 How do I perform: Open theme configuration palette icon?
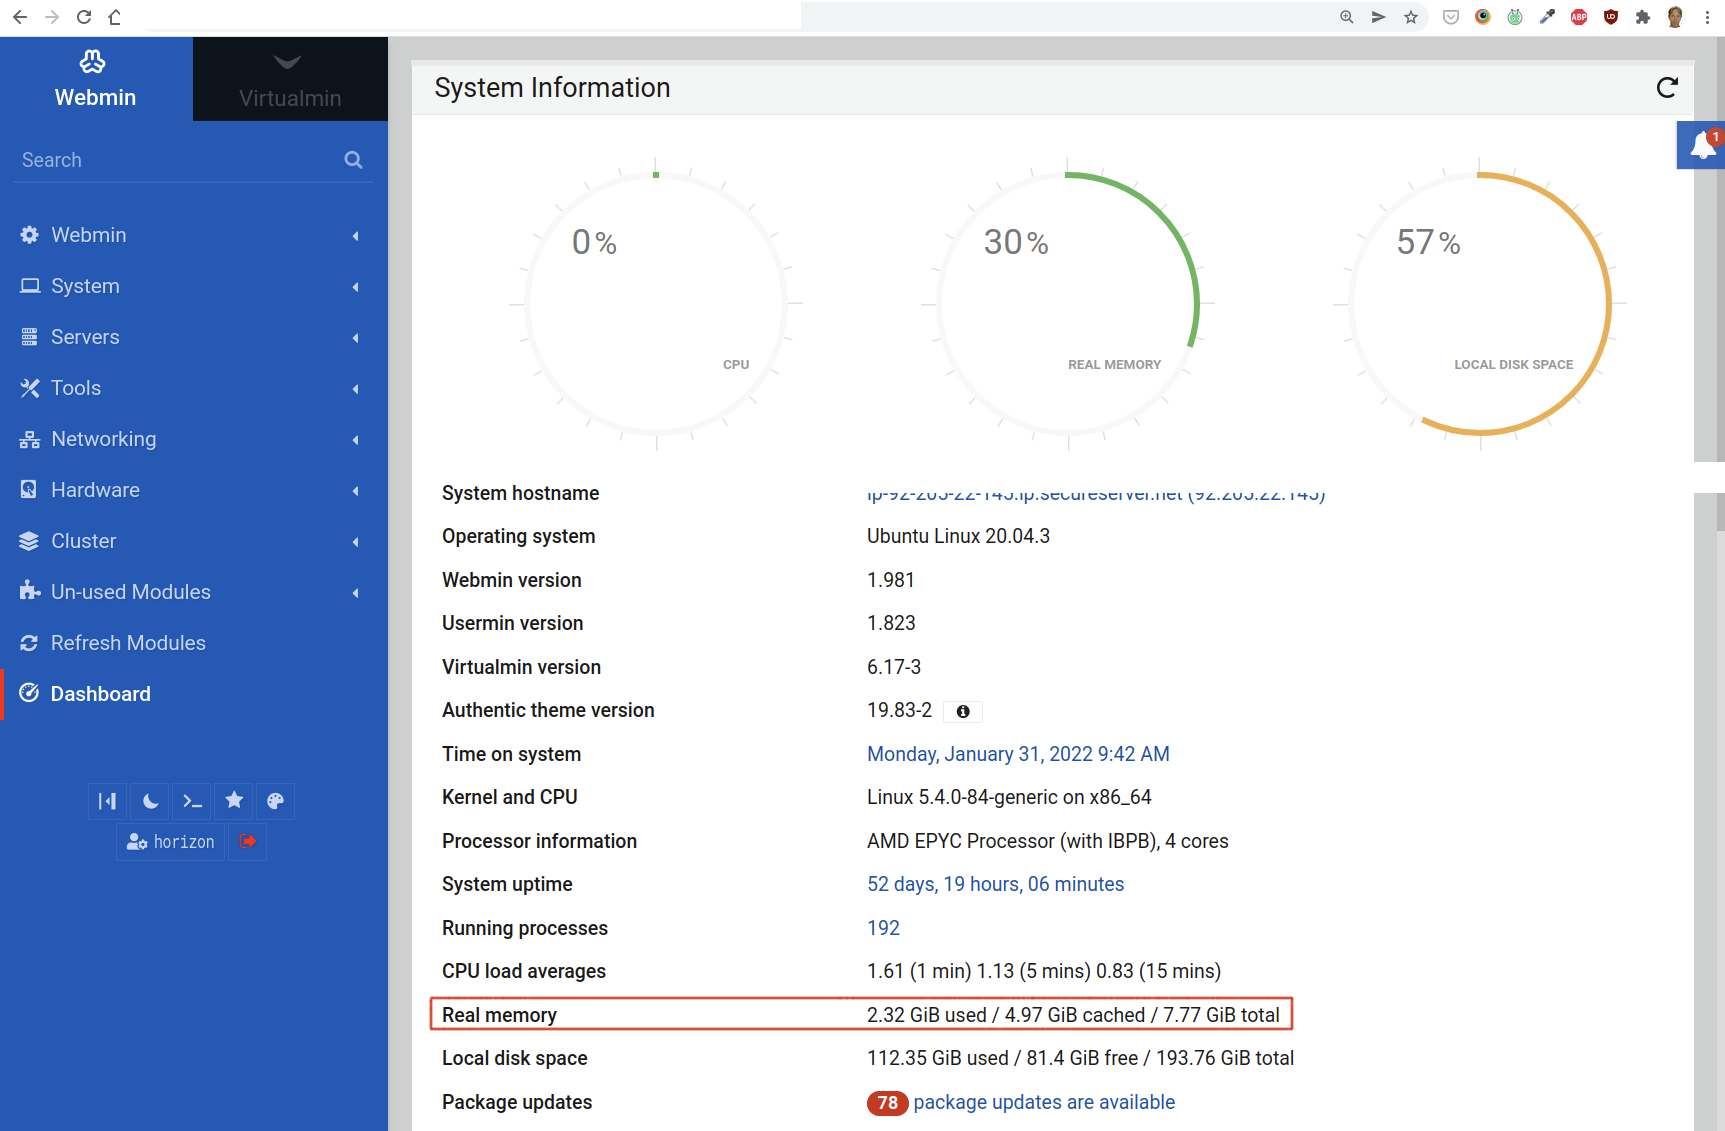tap(276, 801)
